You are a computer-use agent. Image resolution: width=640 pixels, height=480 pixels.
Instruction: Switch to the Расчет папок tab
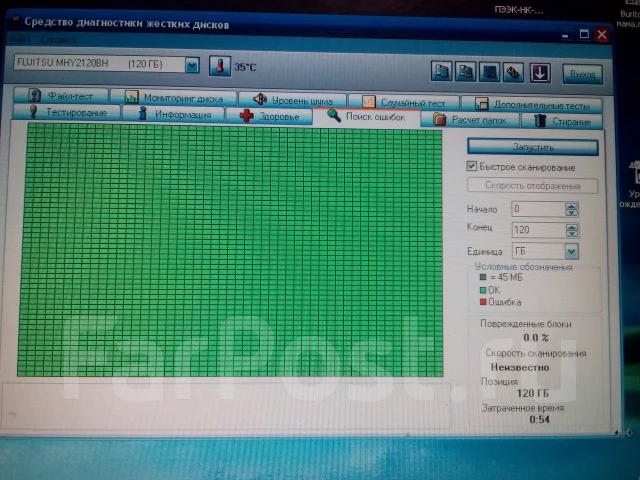point(470,120)
